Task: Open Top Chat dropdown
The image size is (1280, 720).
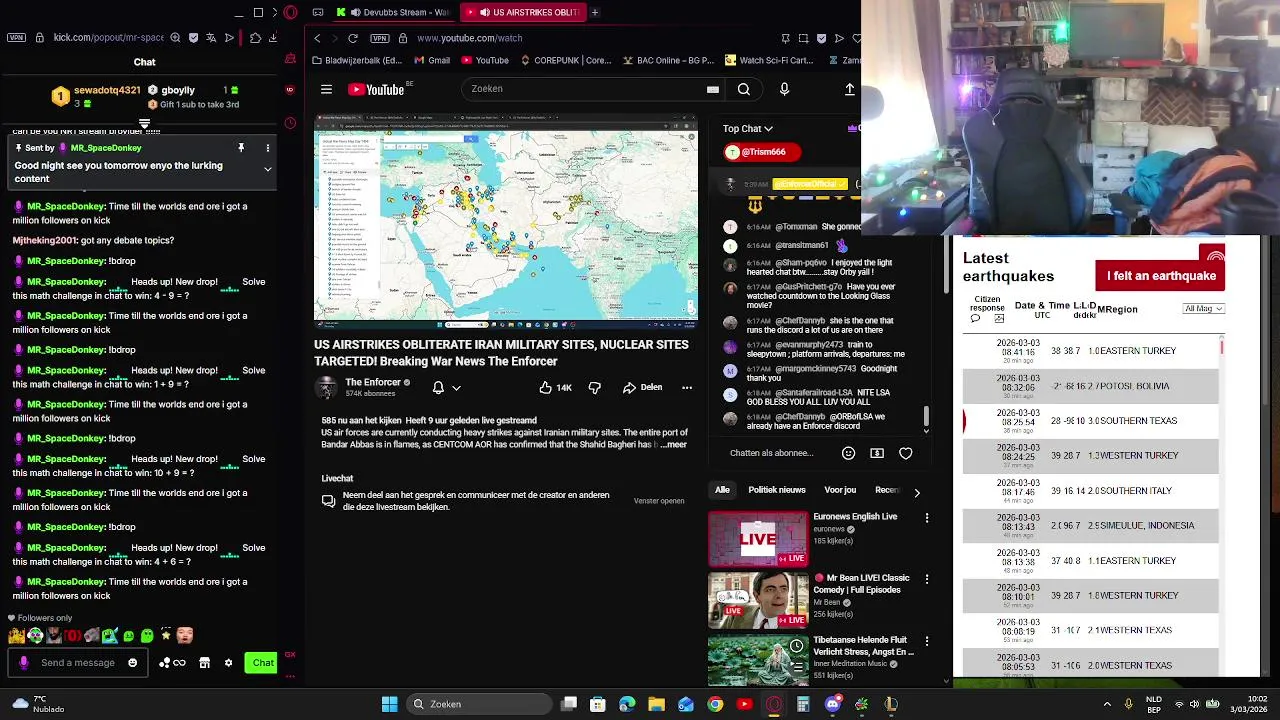Action: [x=748, y=128]
